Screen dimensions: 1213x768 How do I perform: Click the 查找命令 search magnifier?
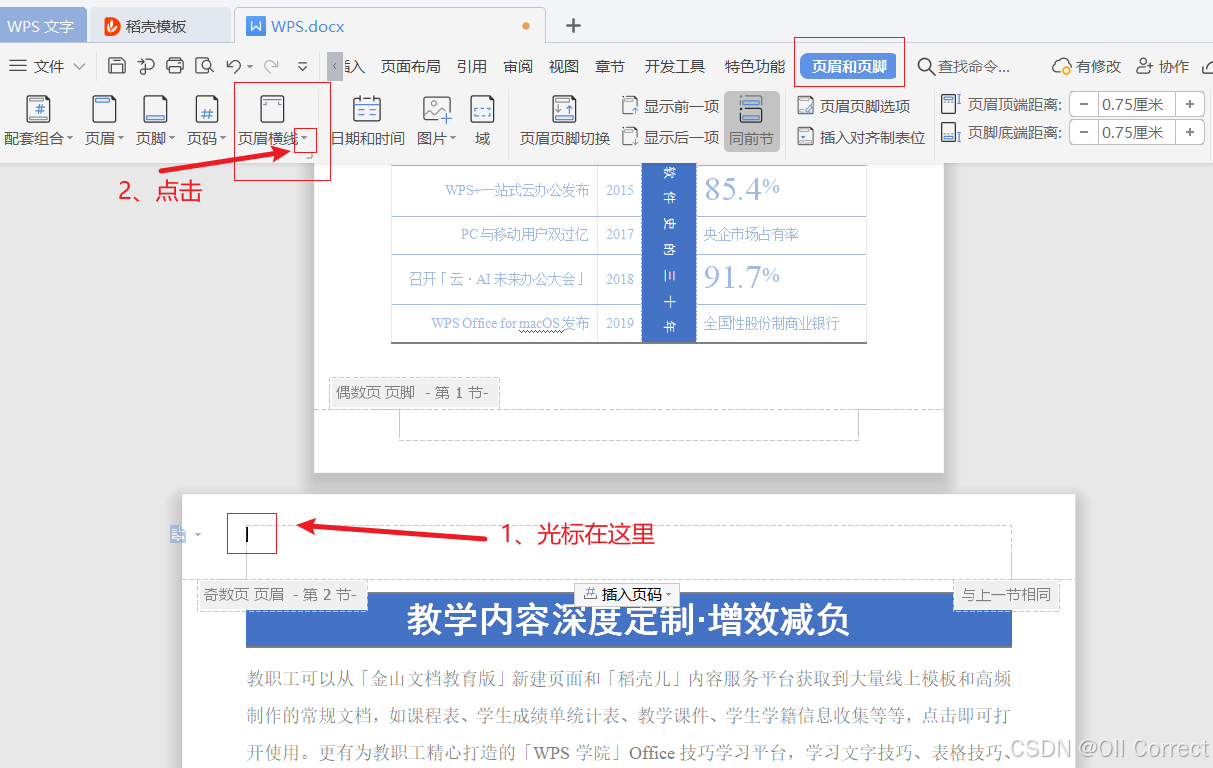[x=926, y=67]
